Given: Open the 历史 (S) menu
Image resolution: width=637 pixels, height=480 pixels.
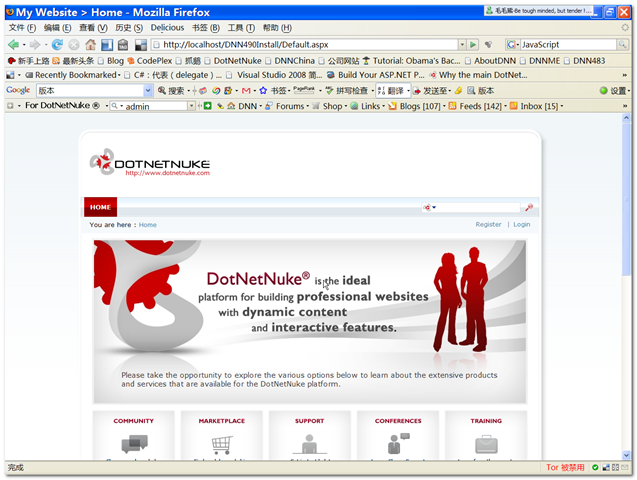Looking at the screenshot, I should pyautogui.click(x=129, y=28).
